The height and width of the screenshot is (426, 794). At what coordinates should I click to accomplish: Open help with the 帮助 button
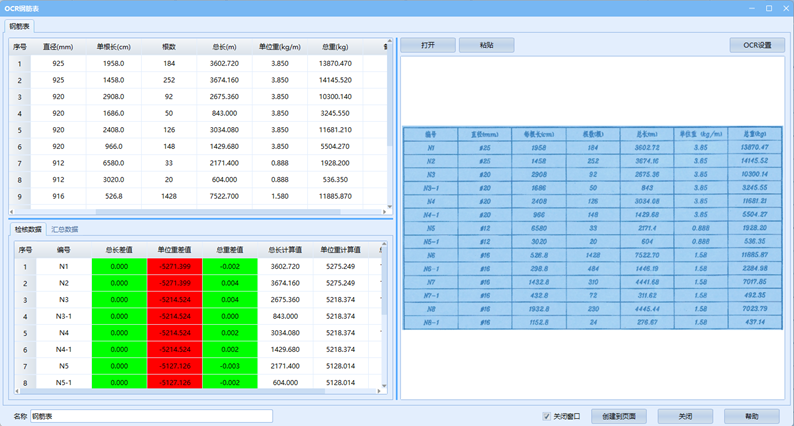point(752,416)
